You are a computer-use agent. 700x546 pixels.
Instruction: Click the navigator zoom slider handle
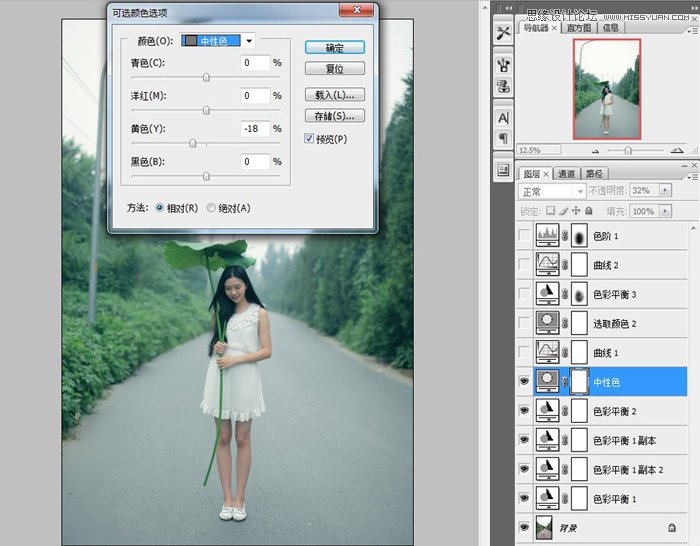click(628, 150)
